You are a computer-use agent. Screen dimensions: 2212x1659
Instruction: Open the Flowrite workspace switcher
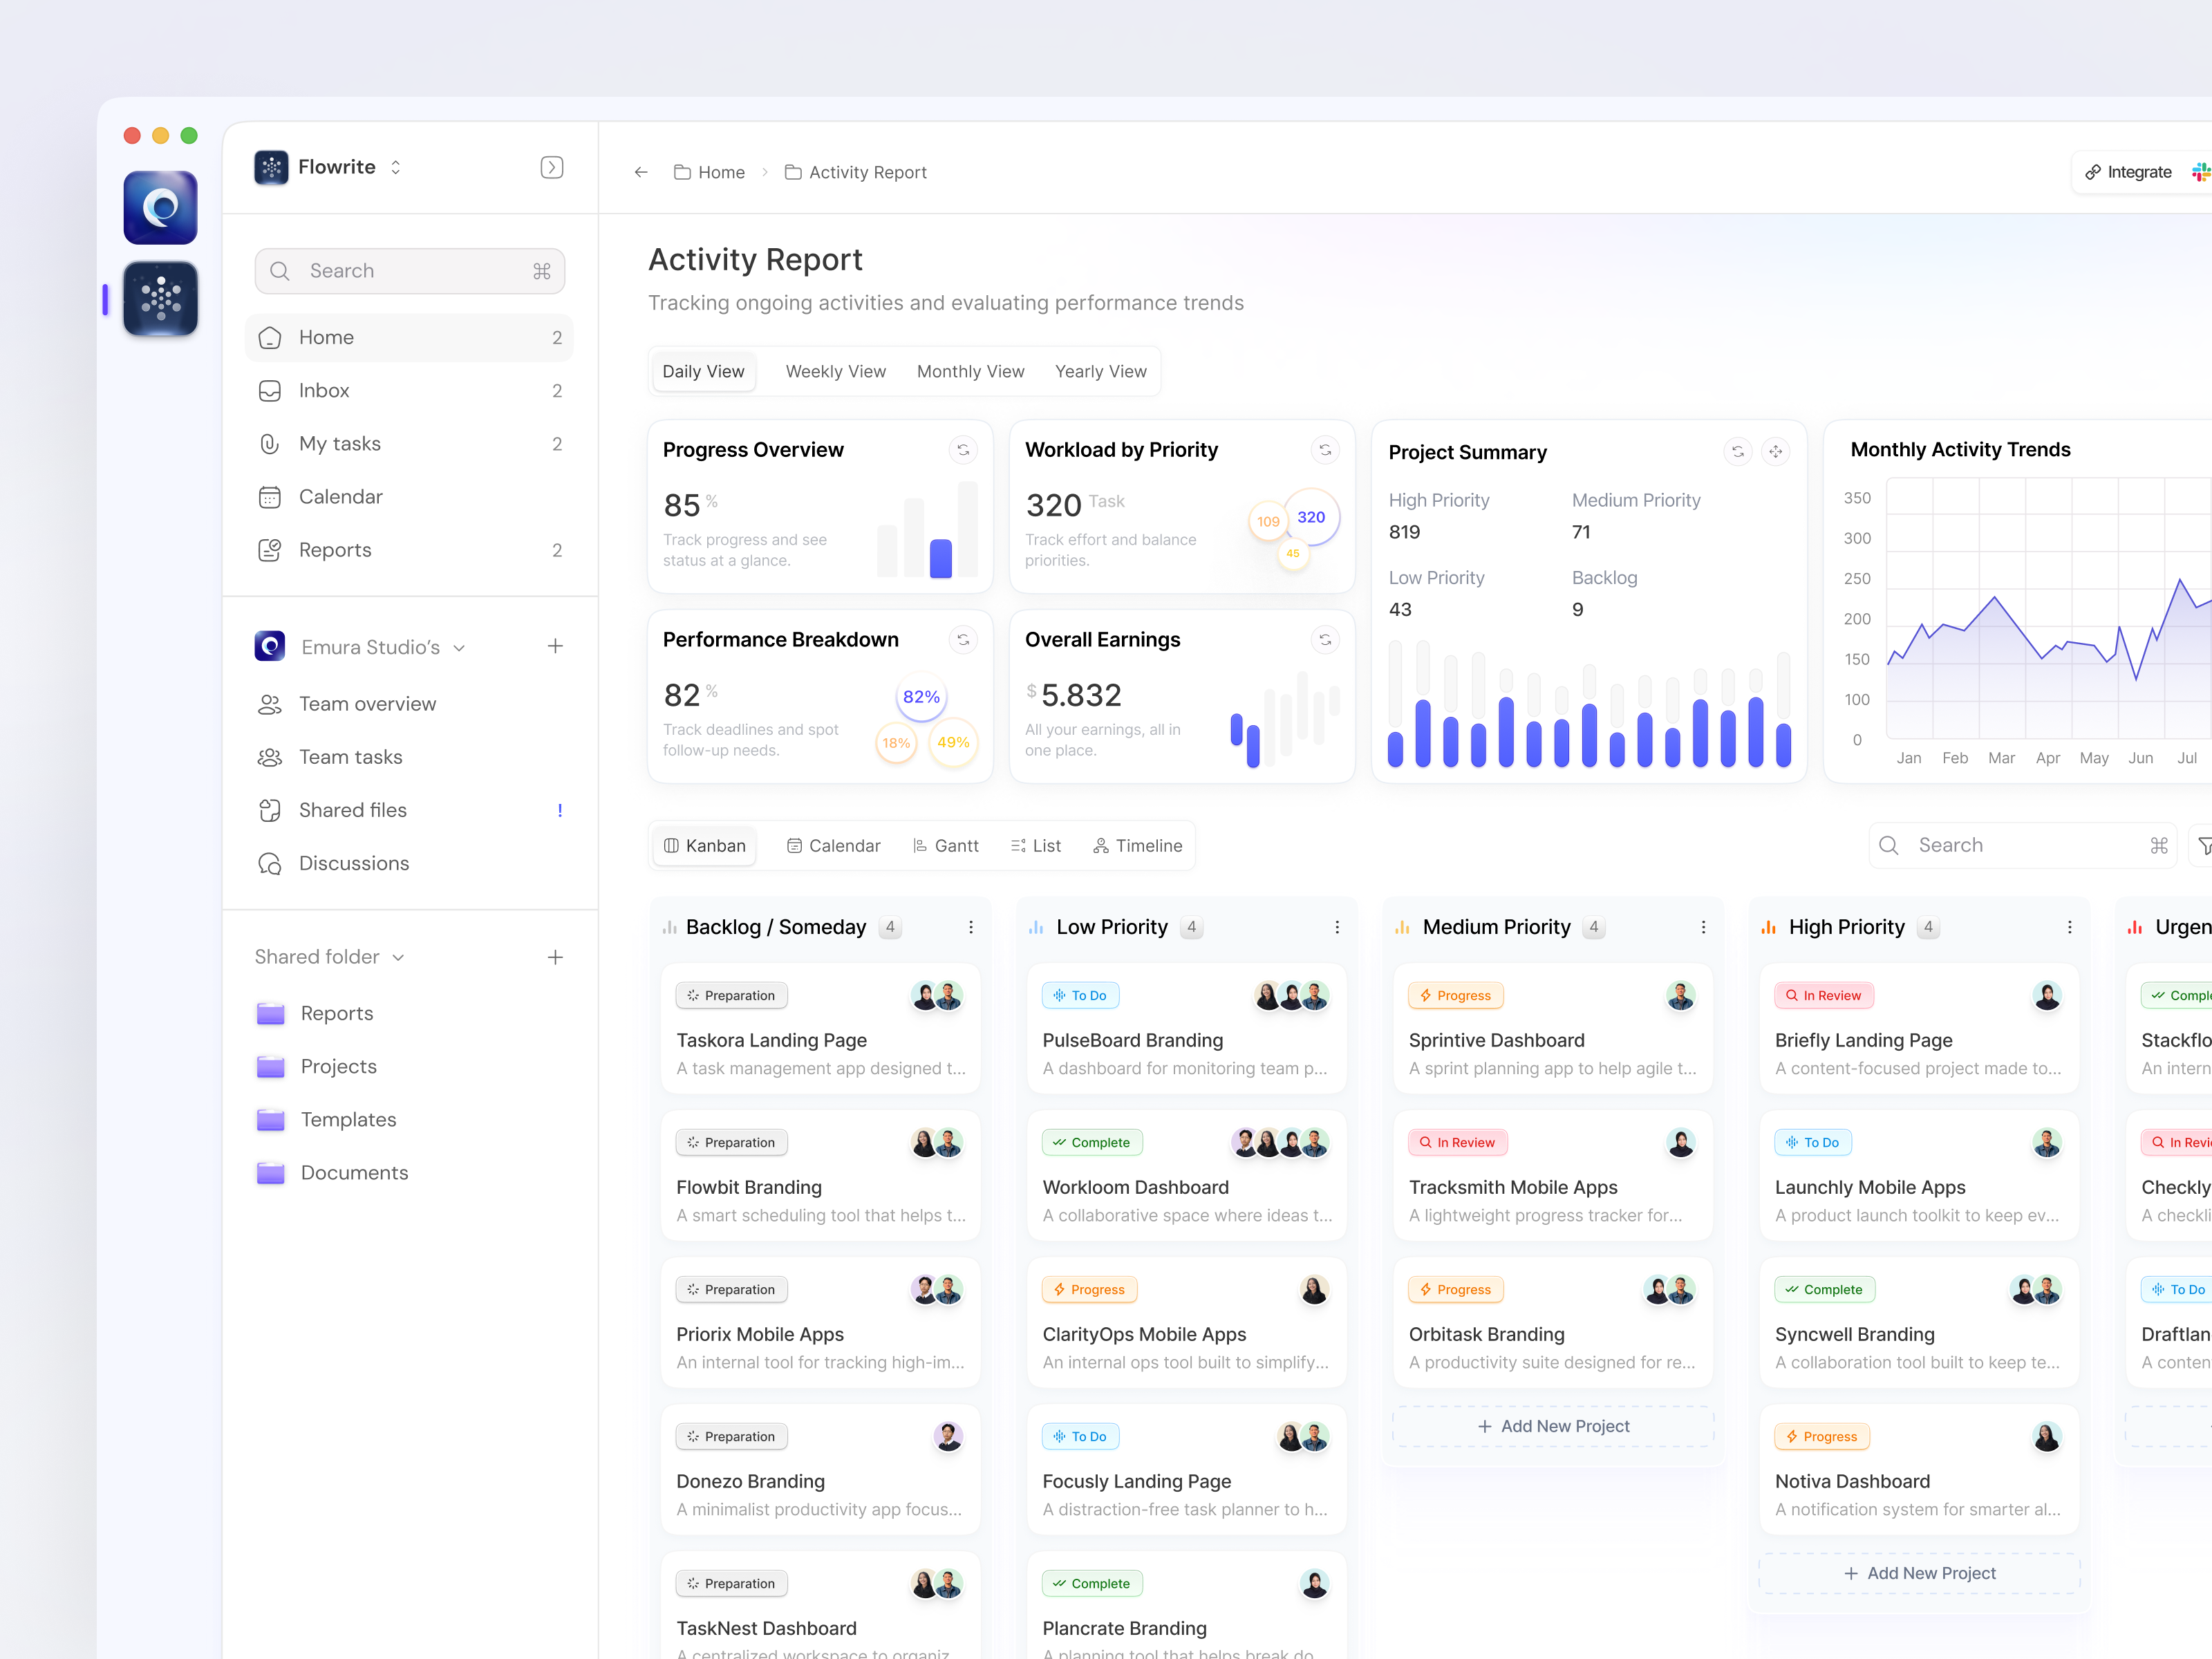[x=395, y=167]
